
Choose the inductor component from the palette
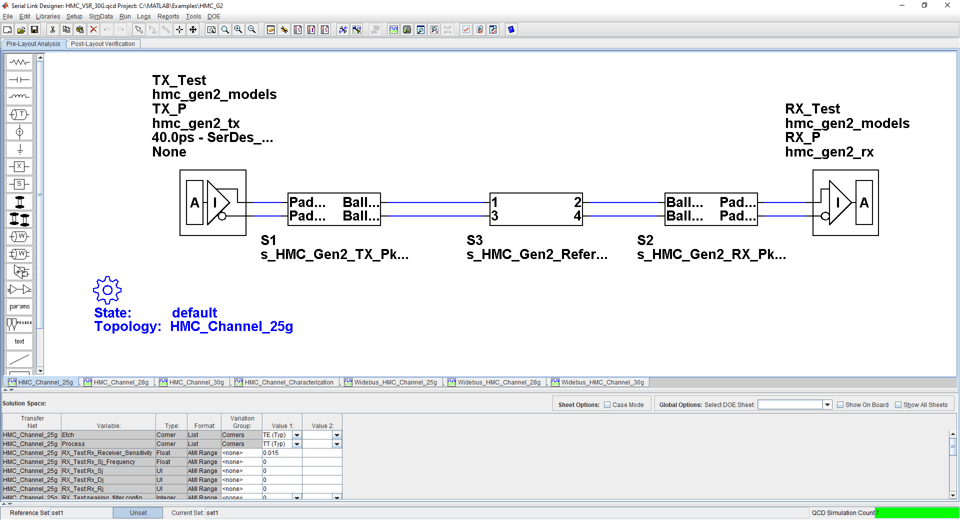coord(19,97)
